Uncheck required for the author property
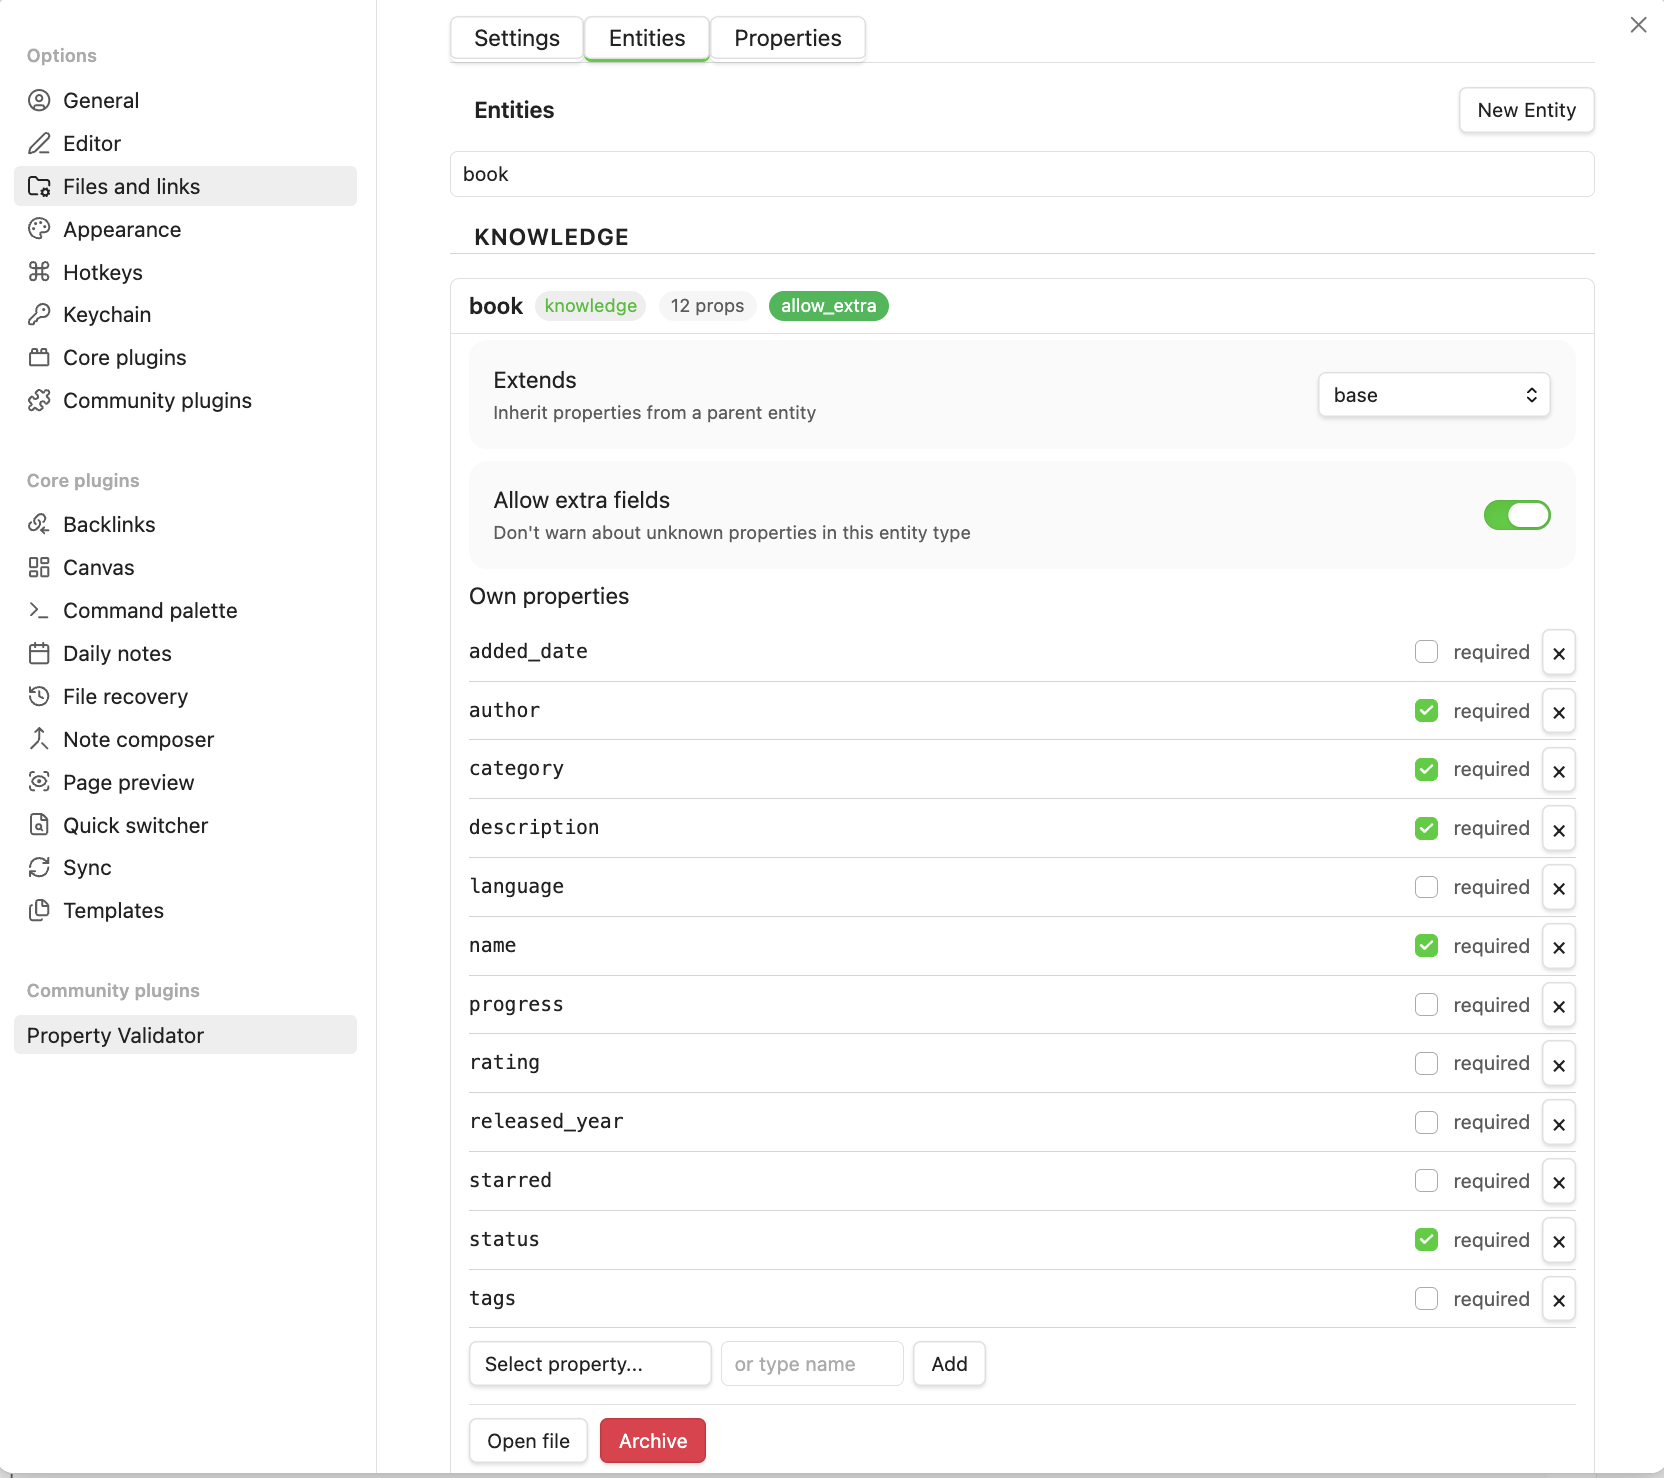Viewport: 1664px width, 1478px height. (x=1426, y=711)
